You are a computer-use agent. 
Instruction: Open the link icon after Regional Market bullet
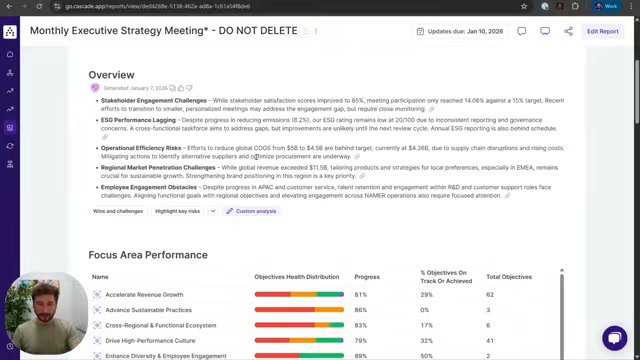click(x=362, y=176)
